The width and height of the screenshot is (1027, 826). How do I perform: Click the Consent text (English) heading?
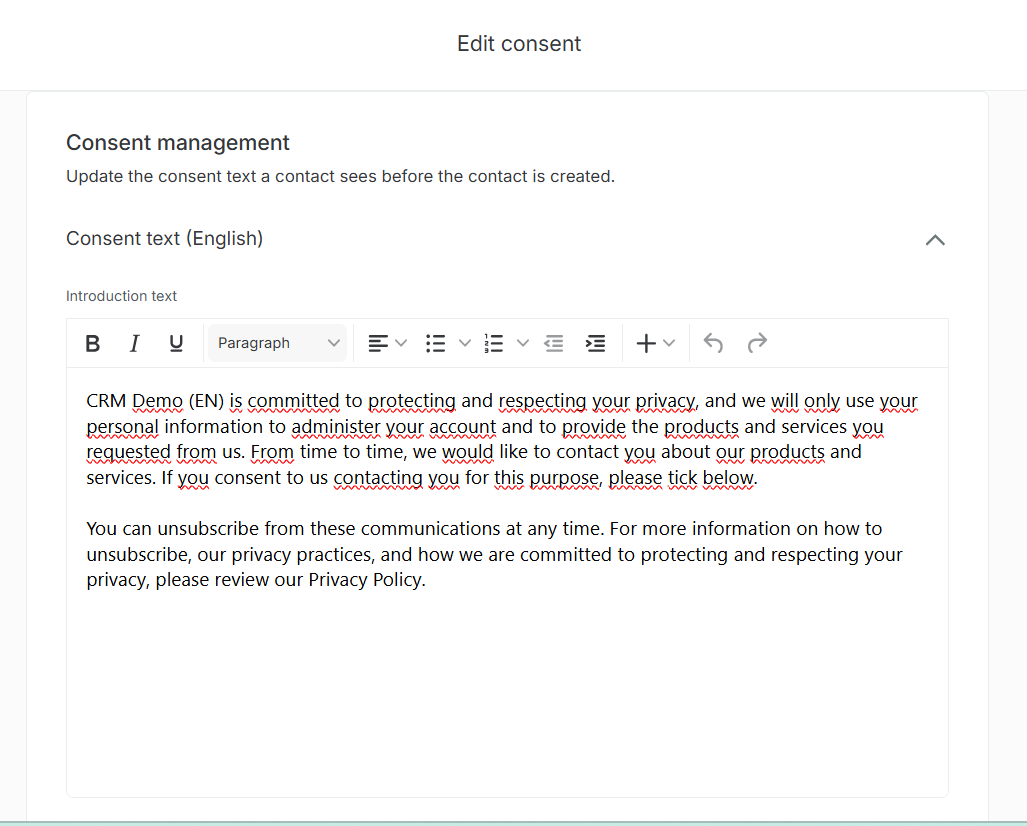(x=165, y=239)
